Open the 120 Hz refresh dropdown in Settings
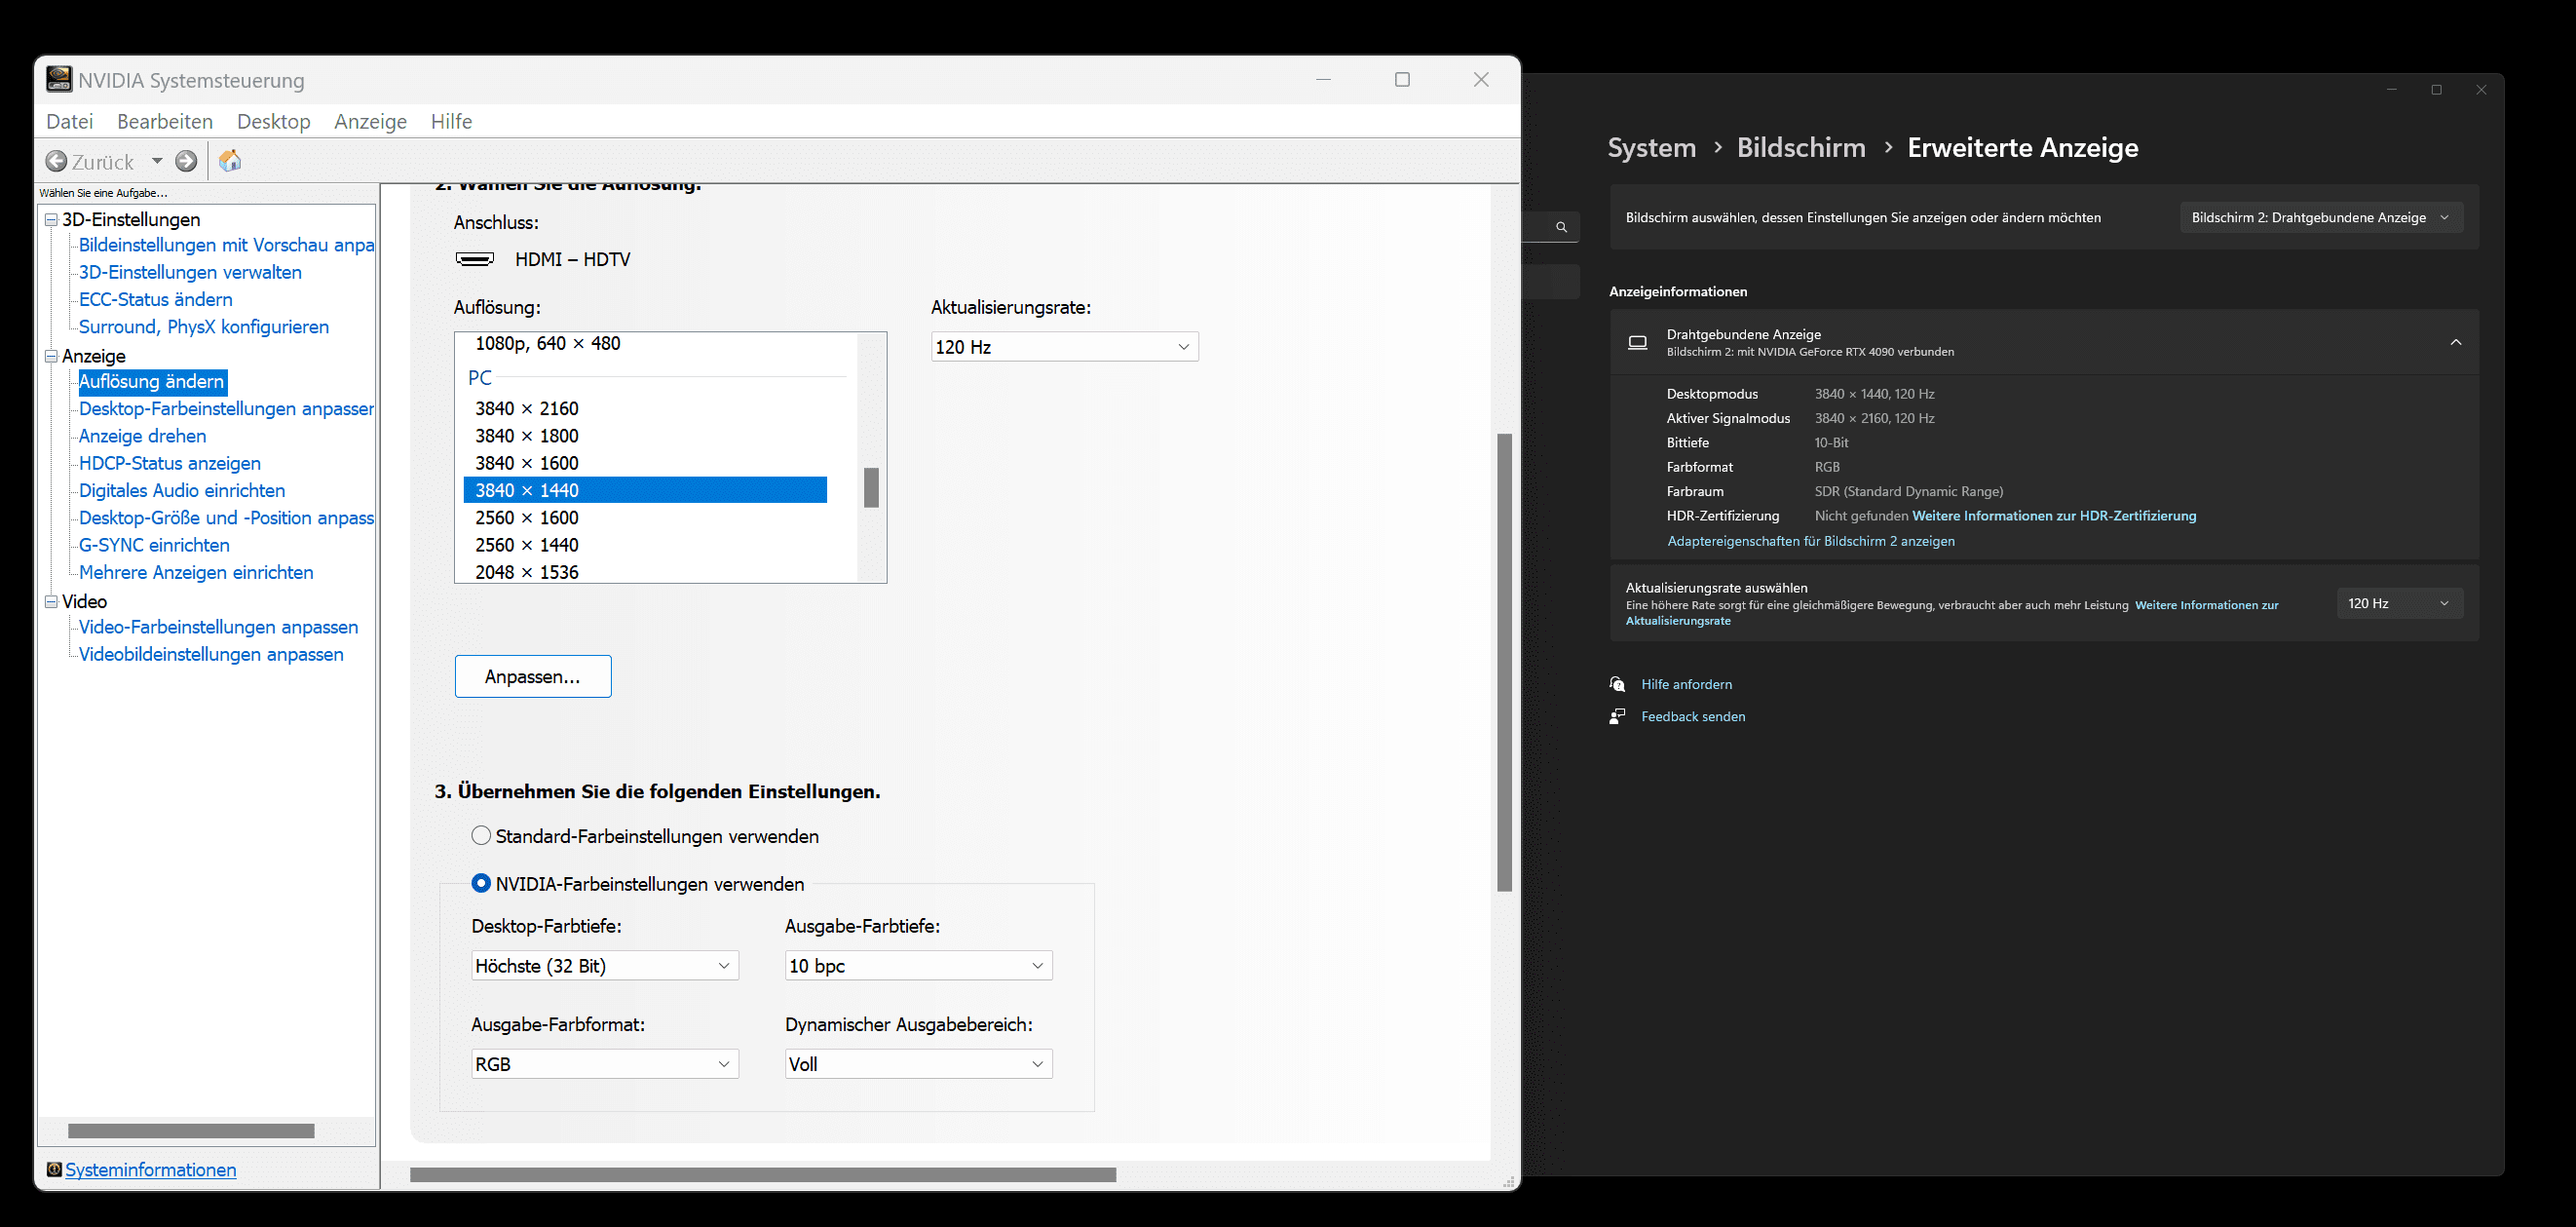 (2399, 603)
